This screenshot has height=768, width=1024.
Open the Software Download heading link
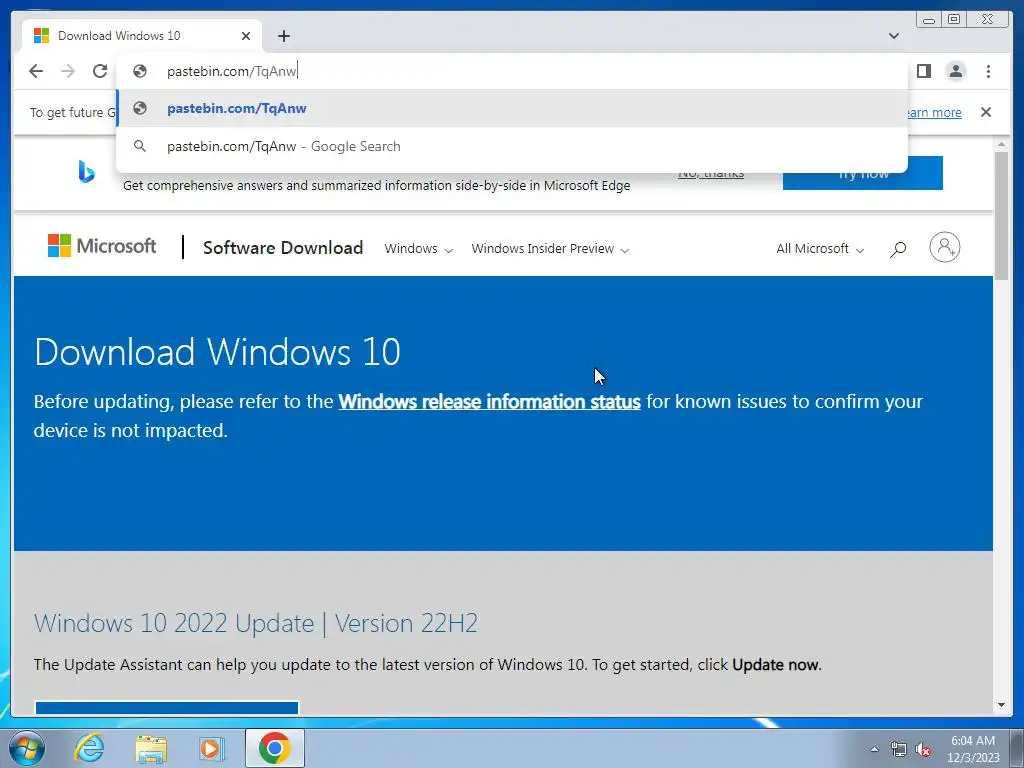pyautogui.click(x=283, y=248)
